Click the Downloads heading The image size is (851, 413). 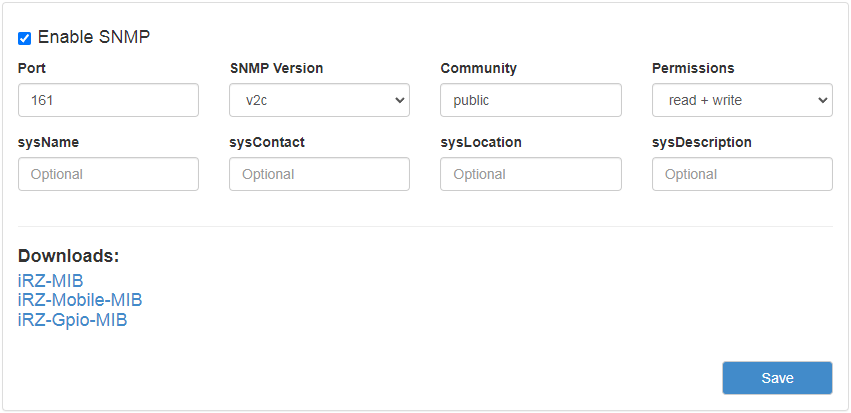pyautogui.click(x=68, y=256)
